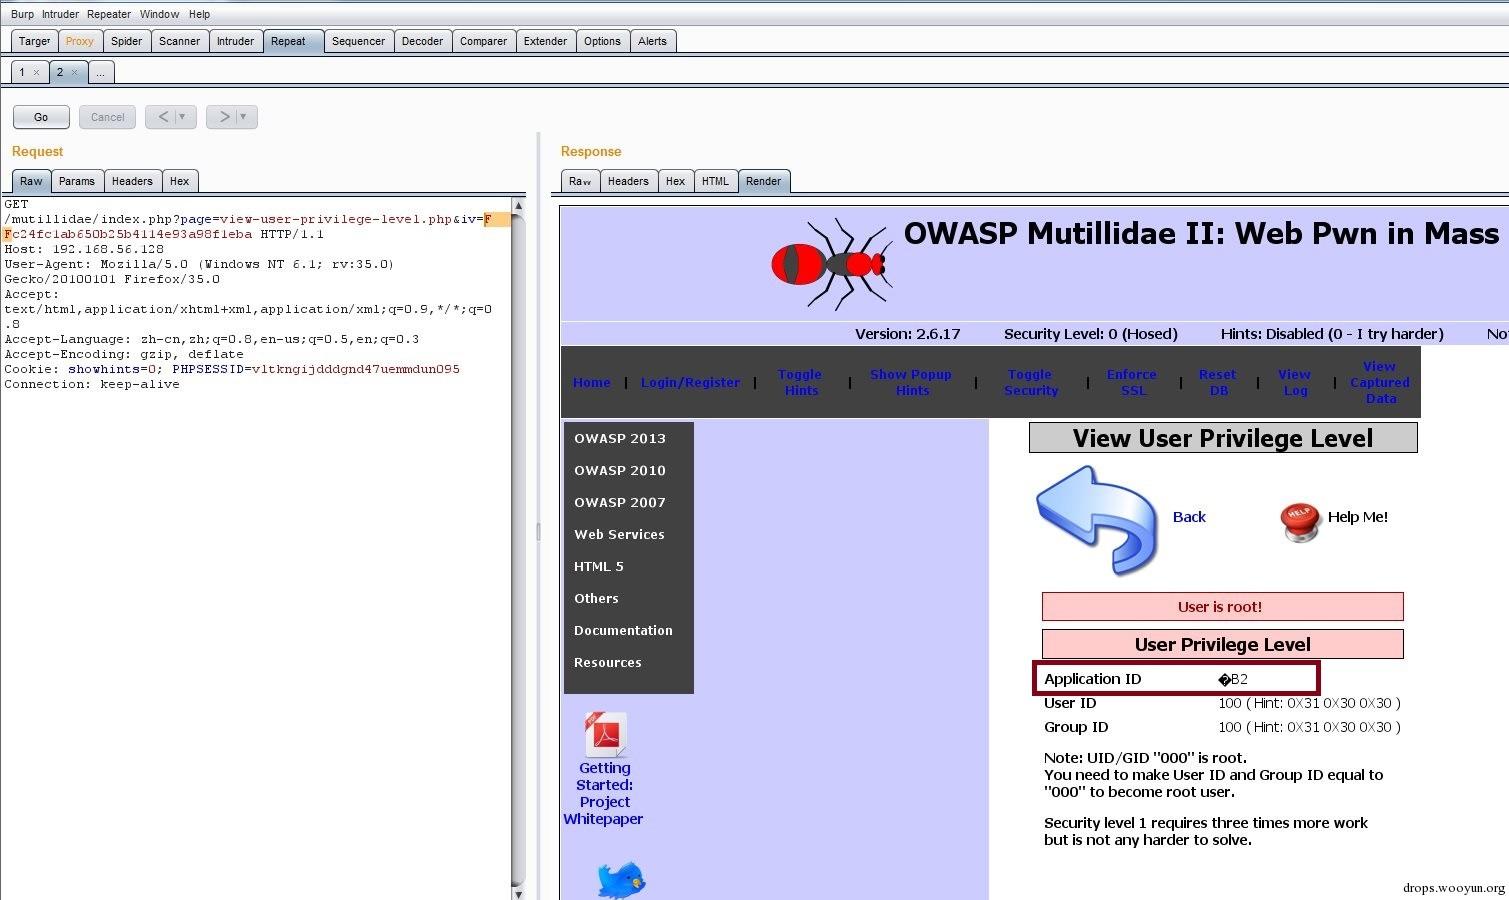Screen dimensions: 1509x900
Task: Add new Repeater tab with ... button
Action: coord(101,72)
